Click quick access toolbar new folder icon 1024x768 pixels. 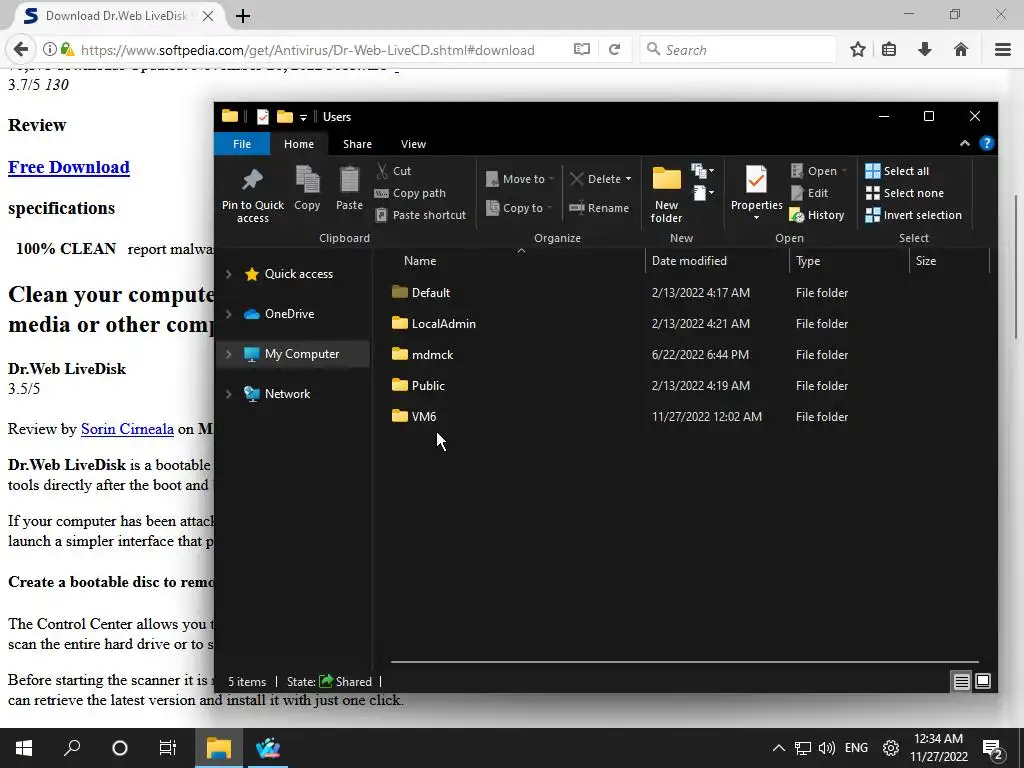(285, 117)
